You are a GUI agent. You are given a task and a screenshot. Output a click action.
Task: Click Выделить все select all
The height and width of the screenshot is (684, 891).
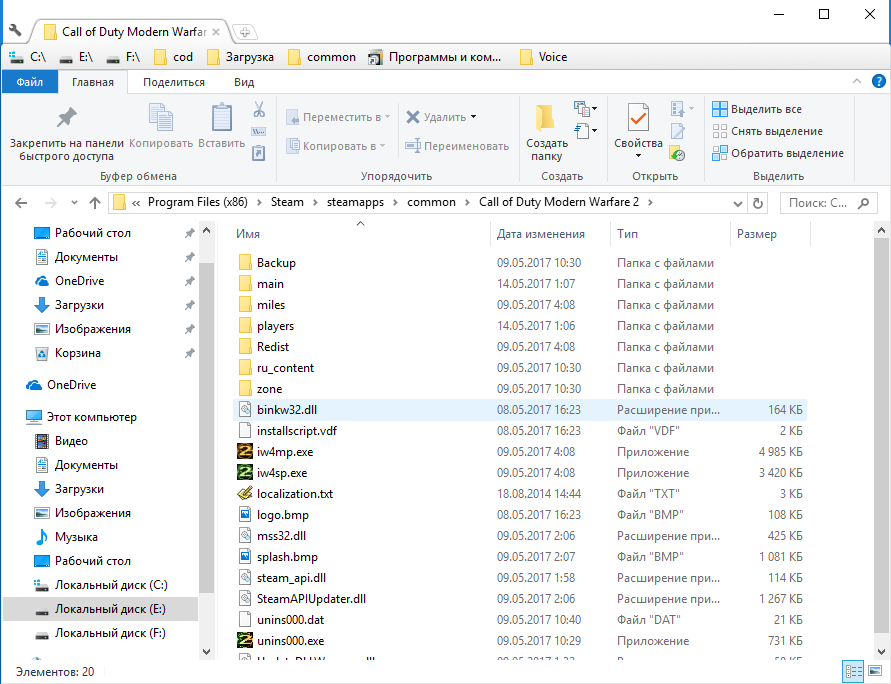click(757, 109)
